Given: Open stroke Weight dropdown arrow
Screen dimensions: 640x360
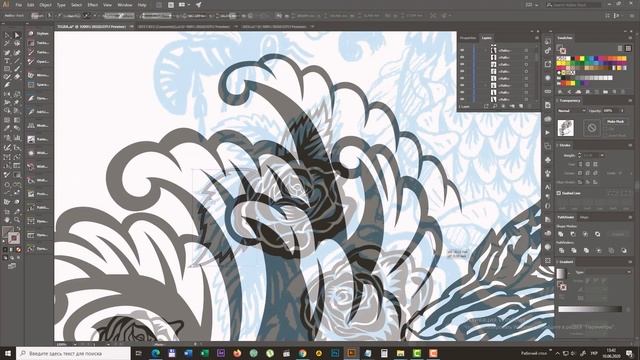Looking at the screenshot, I should pyautogui.click(x=602, y=156).
